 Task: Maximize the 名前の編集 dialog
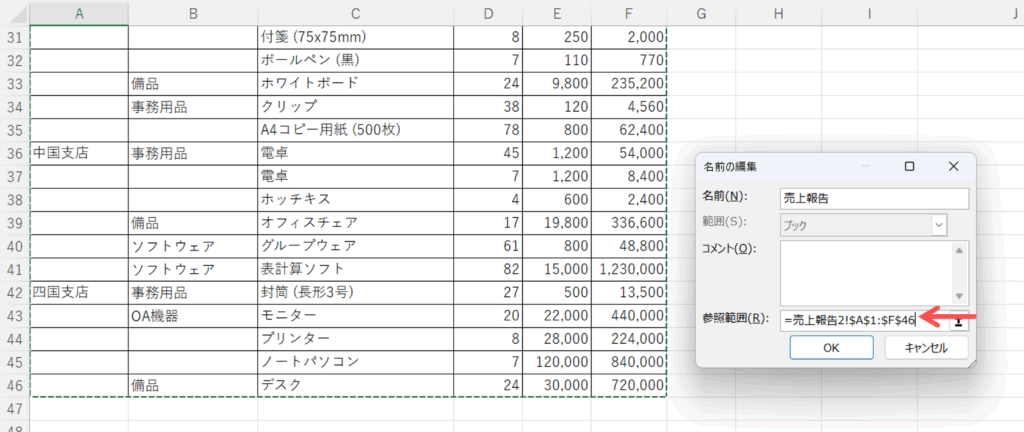(x=909, y=166)
